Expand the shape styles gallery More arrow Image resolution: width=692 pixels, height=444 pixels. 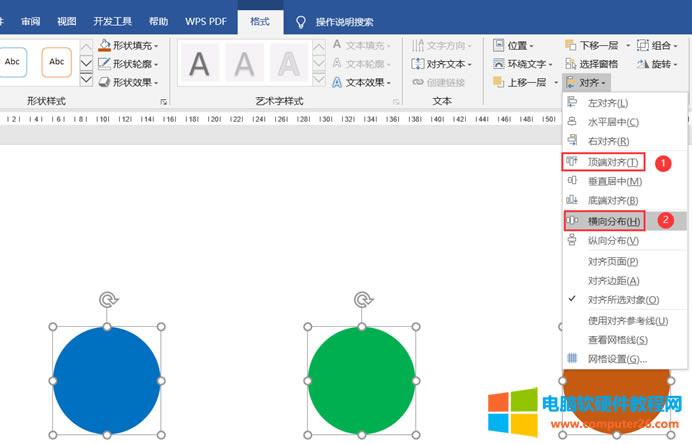(86, 80)
